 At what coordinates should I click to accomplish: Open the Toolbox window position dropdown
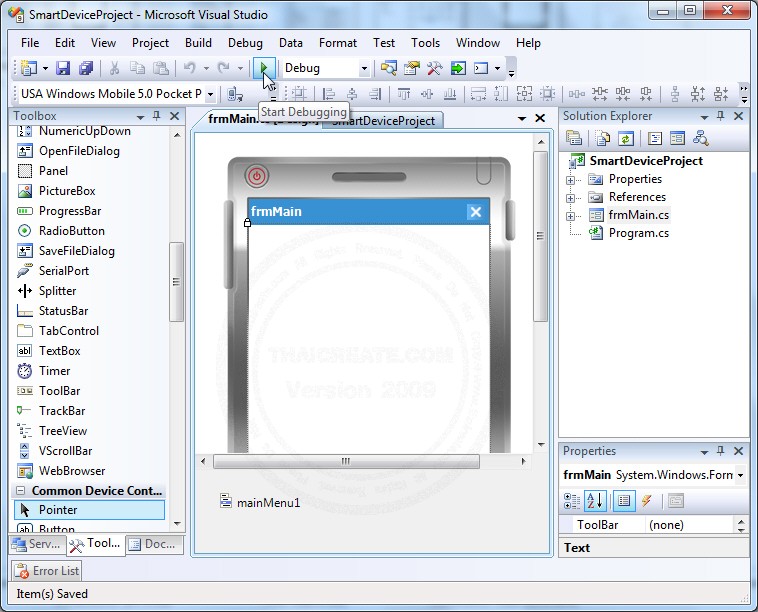tap(140, 117)
